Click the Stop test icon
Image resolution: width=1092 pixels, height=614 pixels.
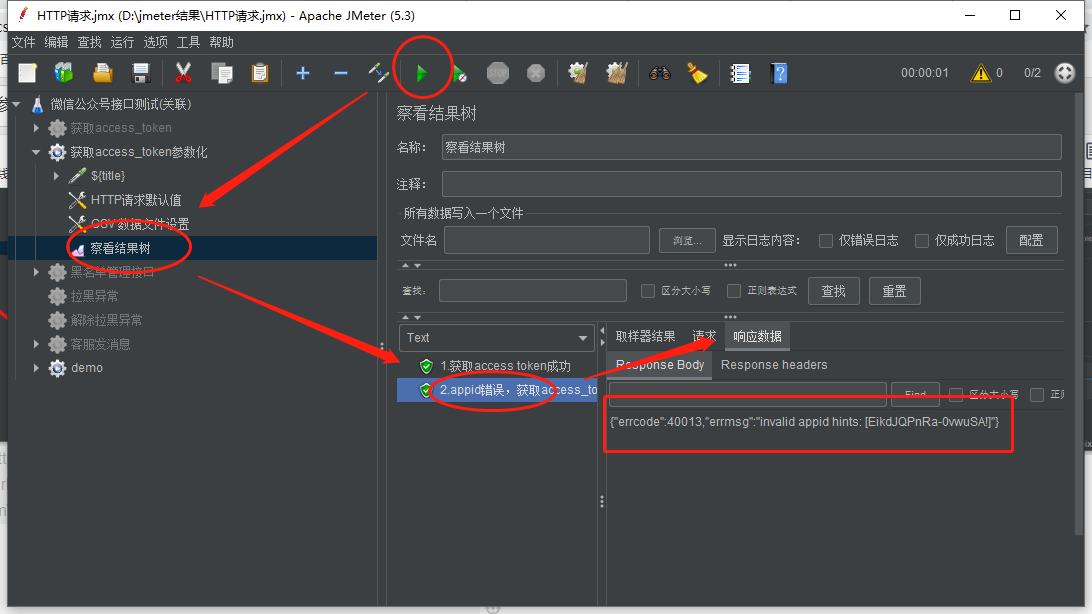coord(498,73)
